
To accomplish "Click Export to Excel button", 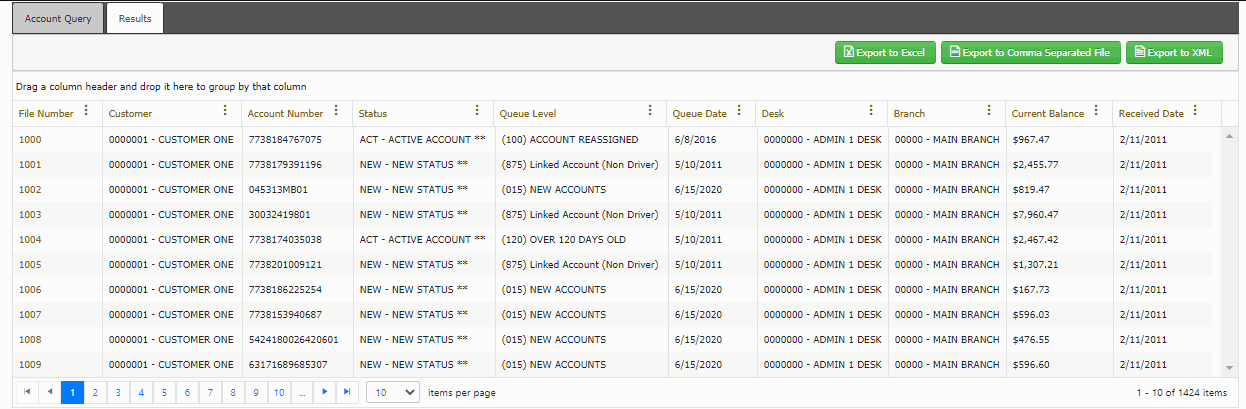I will click(884, 53).
